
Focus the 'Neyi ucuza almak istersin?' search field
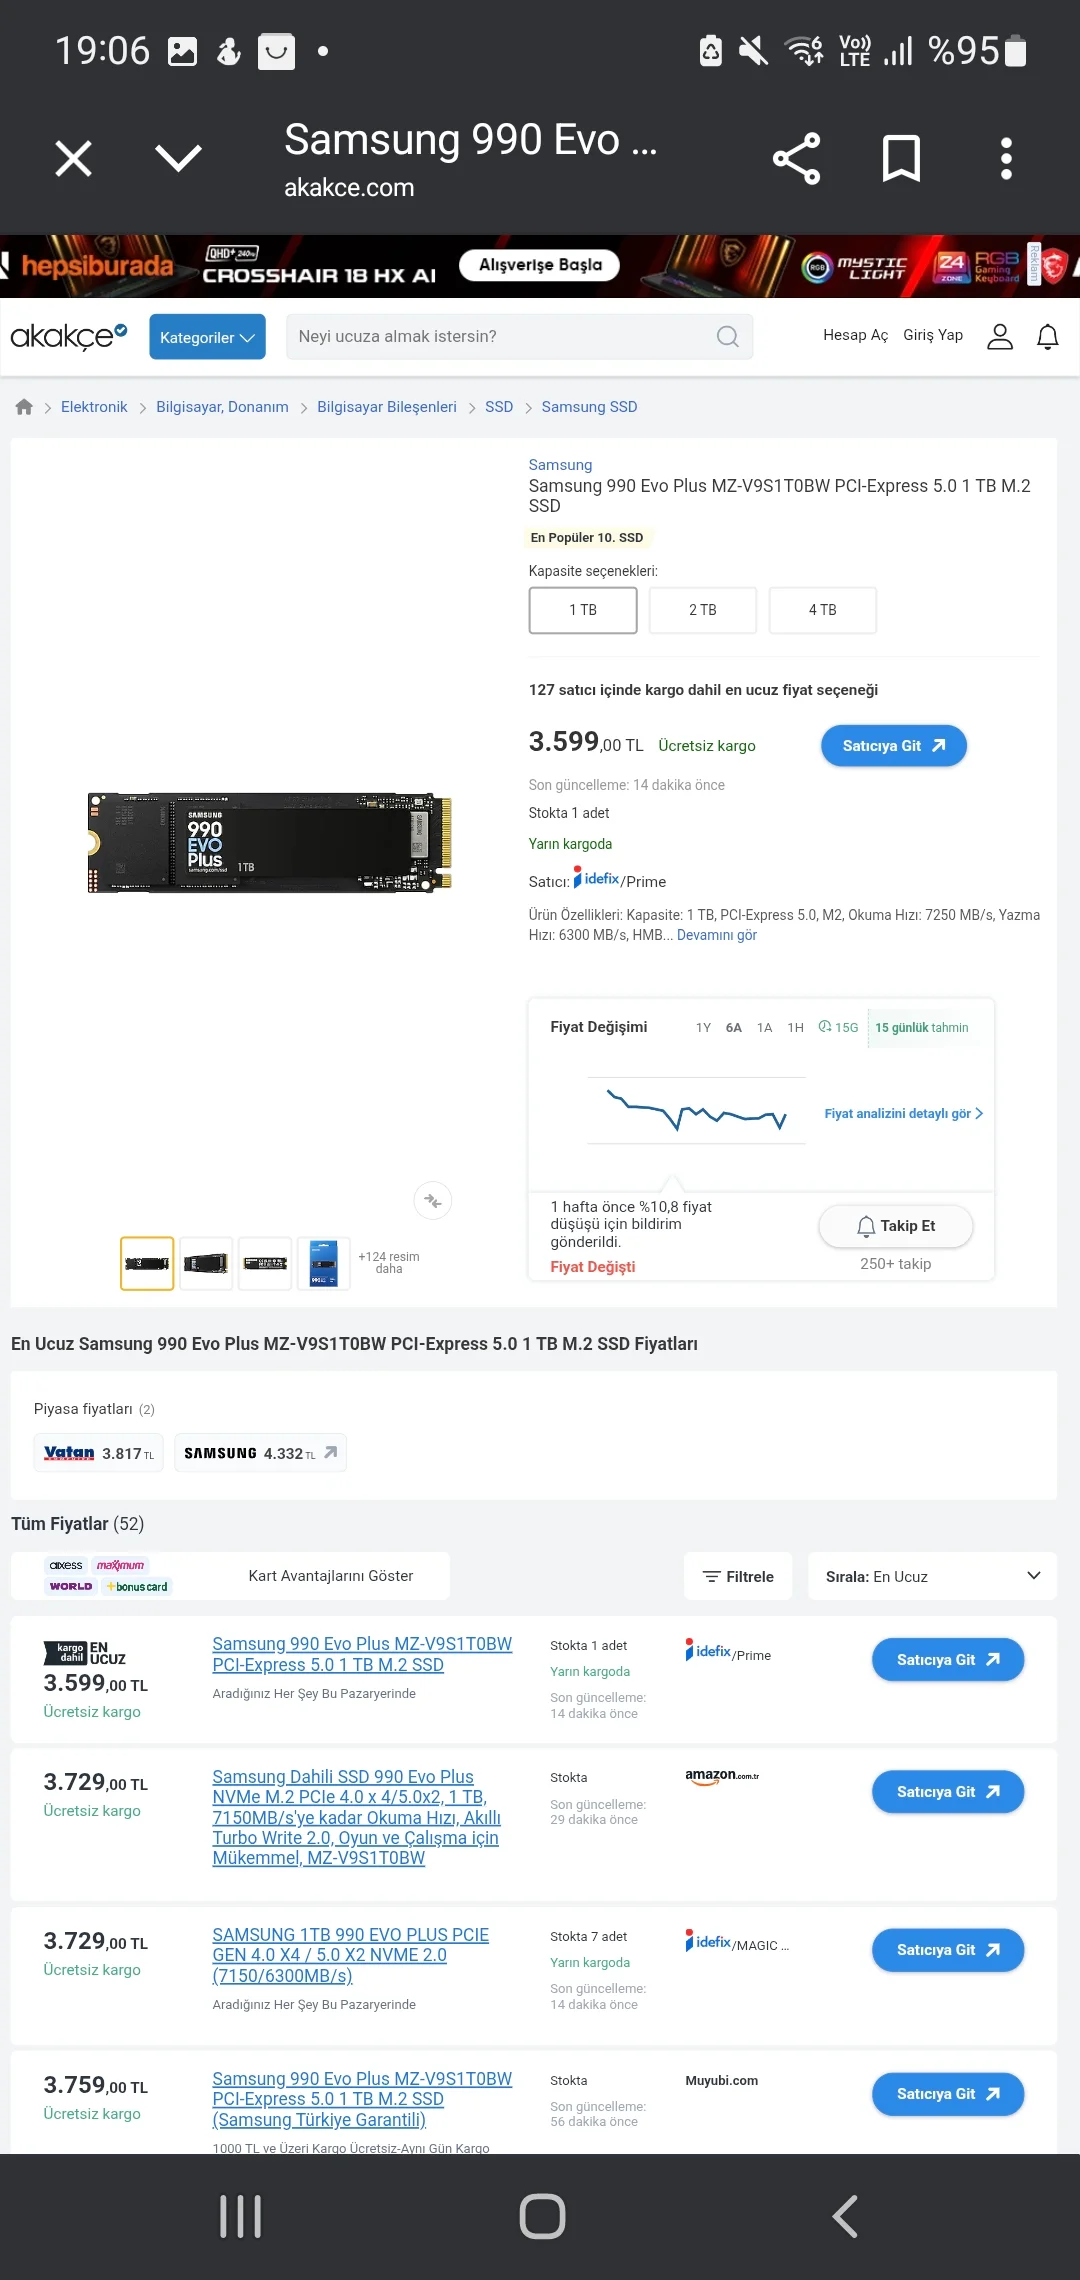point(519,337)
